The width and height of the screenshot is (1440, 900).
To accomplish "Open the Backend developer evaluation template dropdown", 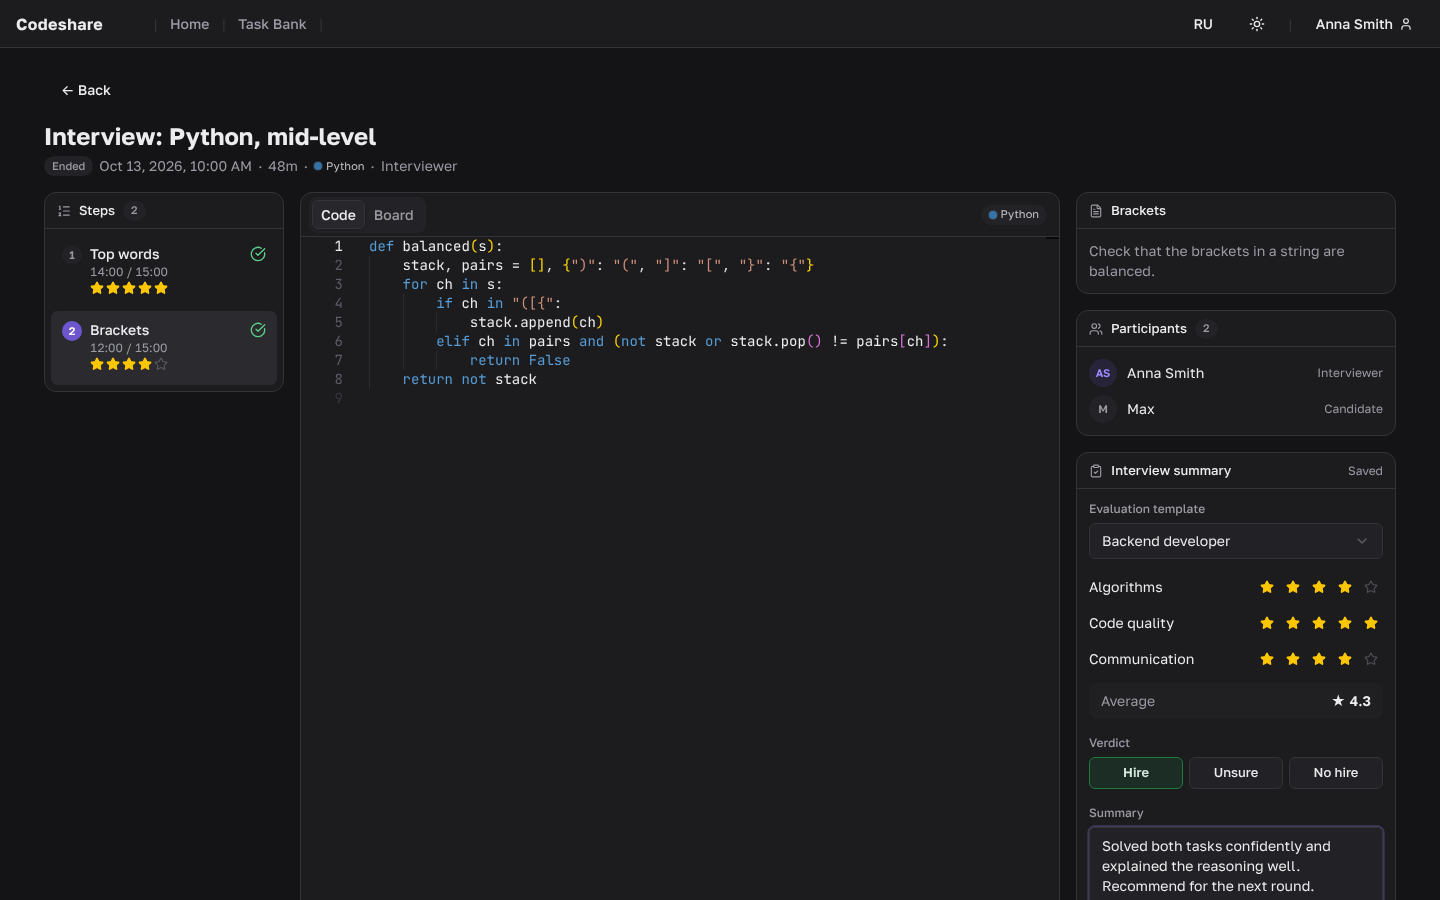I will coord(1236,541).
